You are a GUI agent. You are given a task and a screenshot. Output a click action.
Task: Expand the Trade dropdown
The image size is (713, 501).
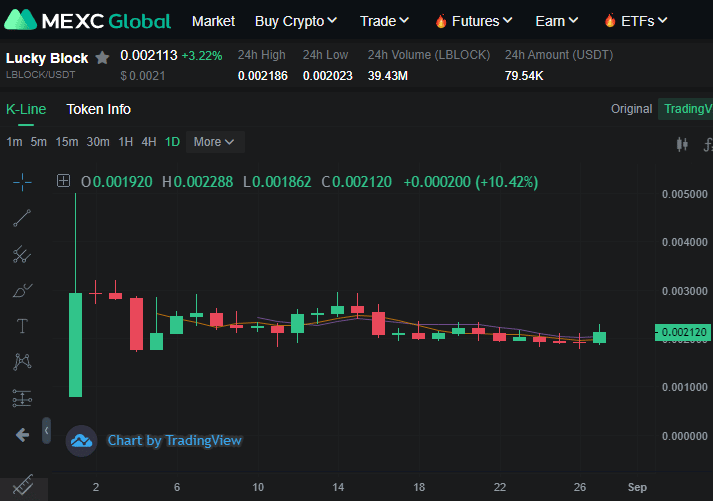pos(384,21)
